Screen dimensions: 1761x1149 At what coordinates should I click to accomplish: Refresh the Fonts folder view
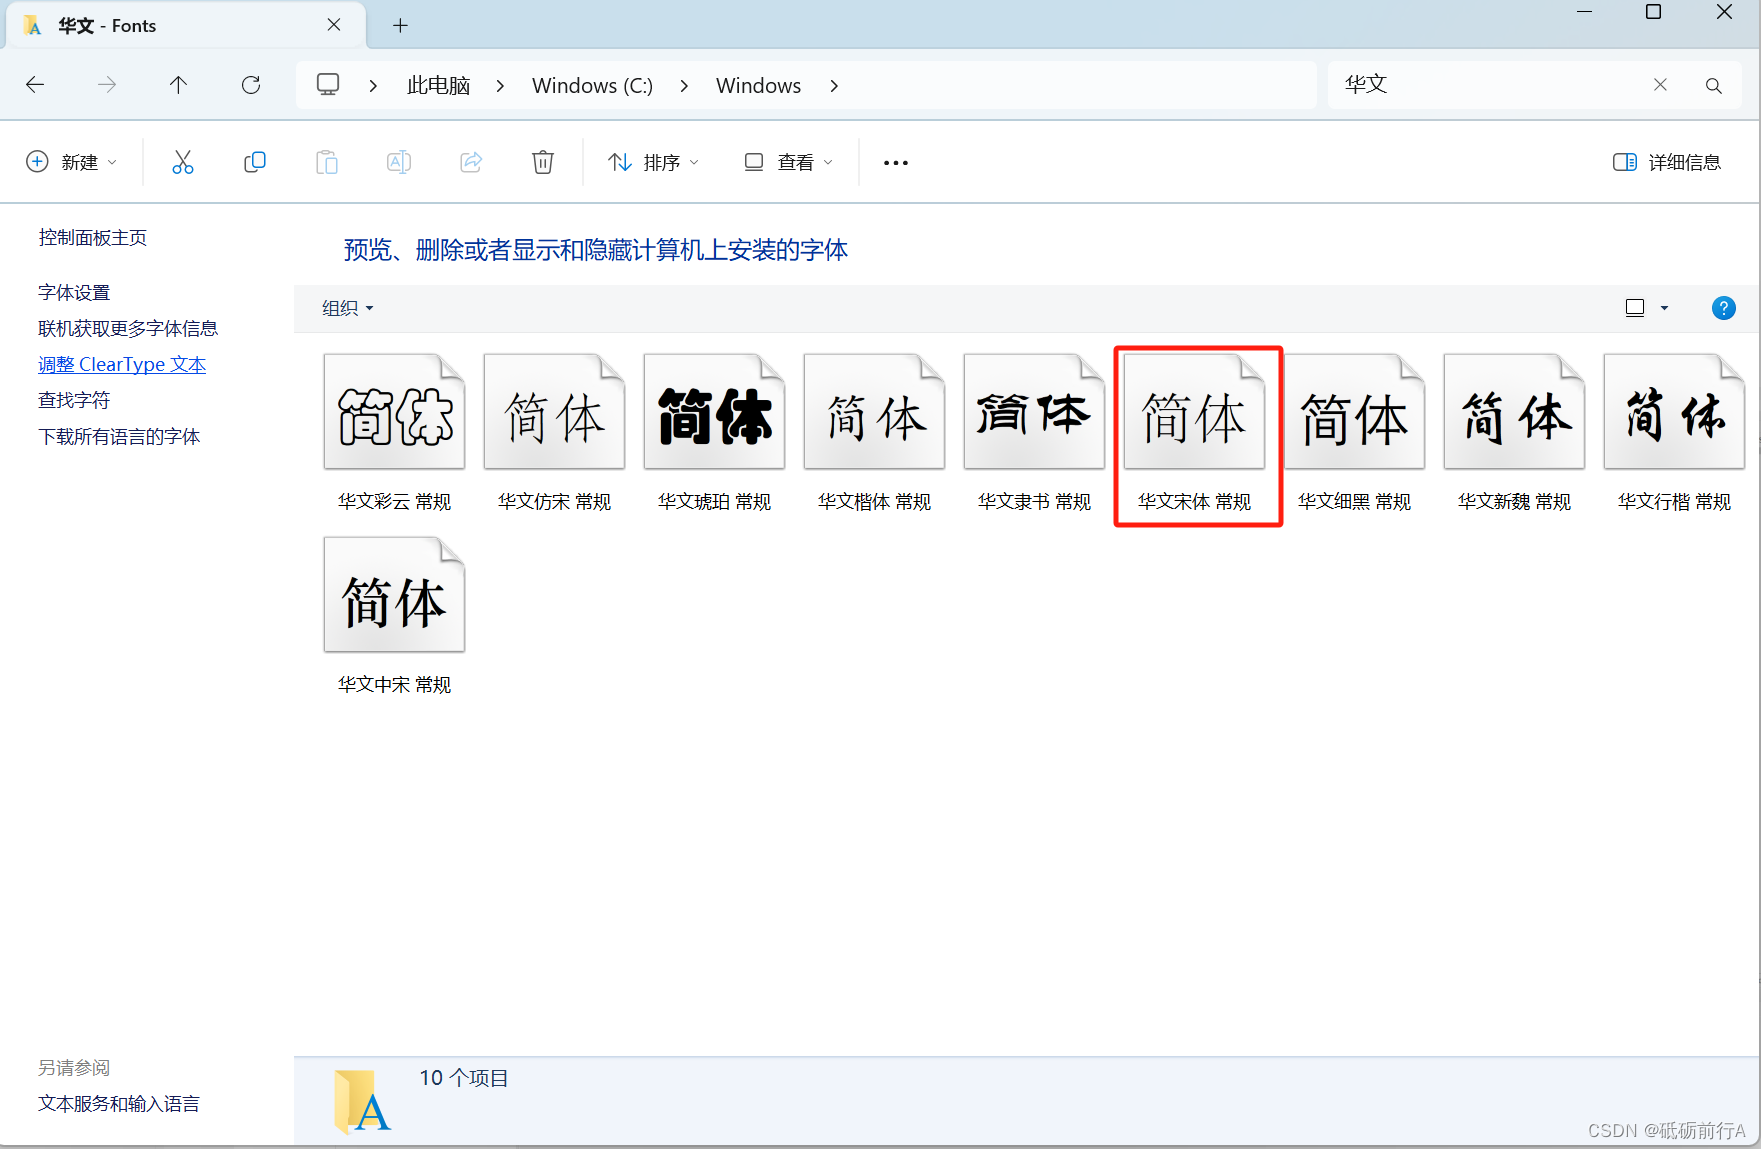coord(251,85)
